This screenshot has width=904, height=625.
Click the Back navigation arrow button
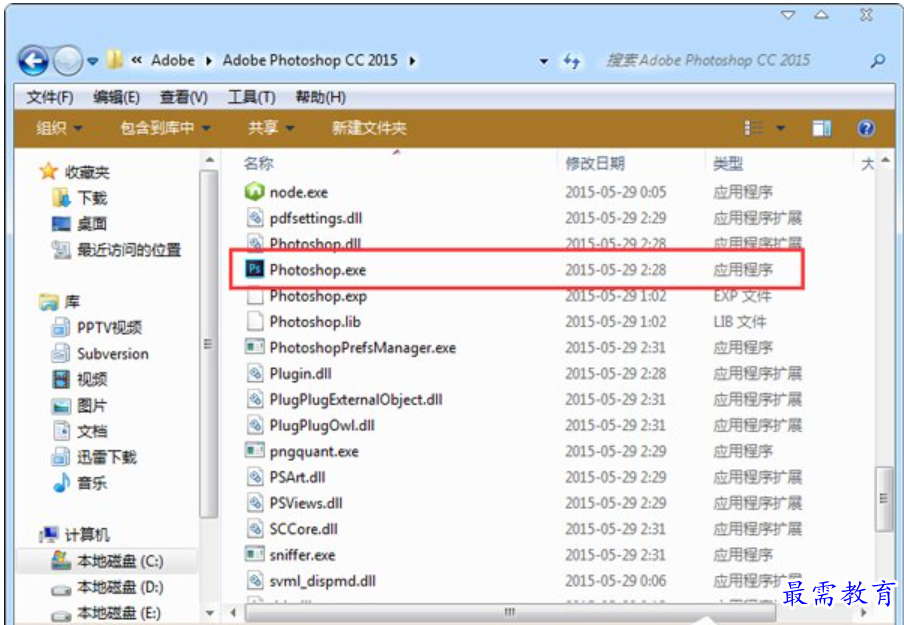point(33,61)
